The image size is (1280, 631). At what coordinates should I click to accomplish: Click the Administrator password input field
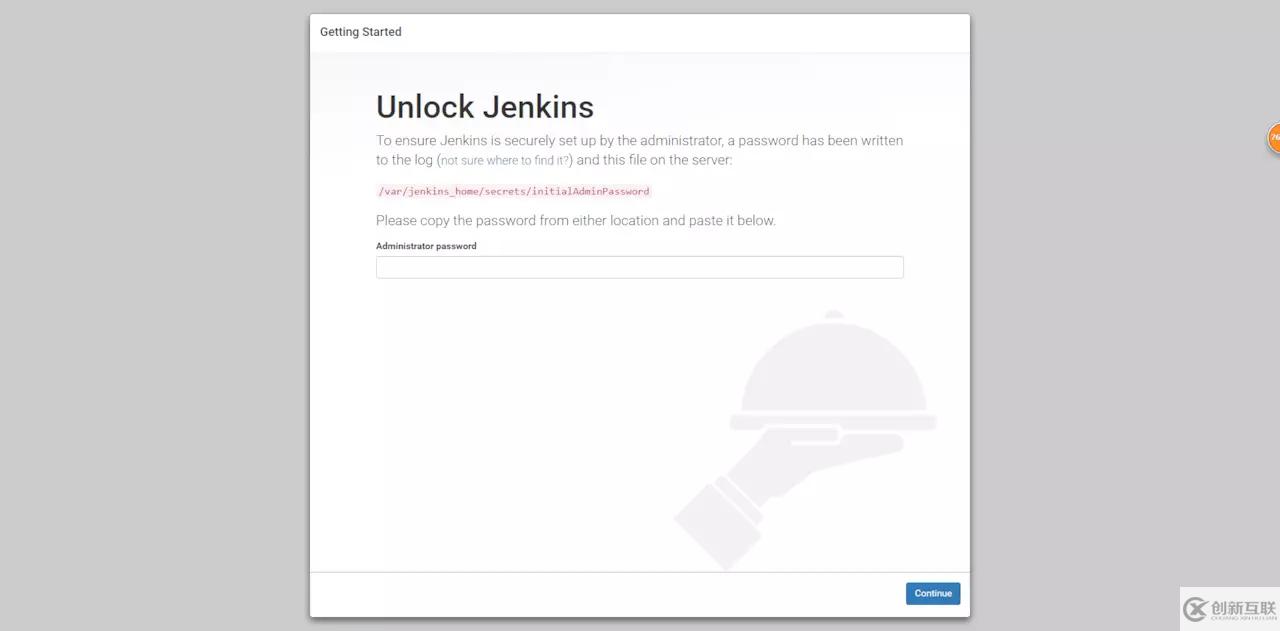pos(639,267)
